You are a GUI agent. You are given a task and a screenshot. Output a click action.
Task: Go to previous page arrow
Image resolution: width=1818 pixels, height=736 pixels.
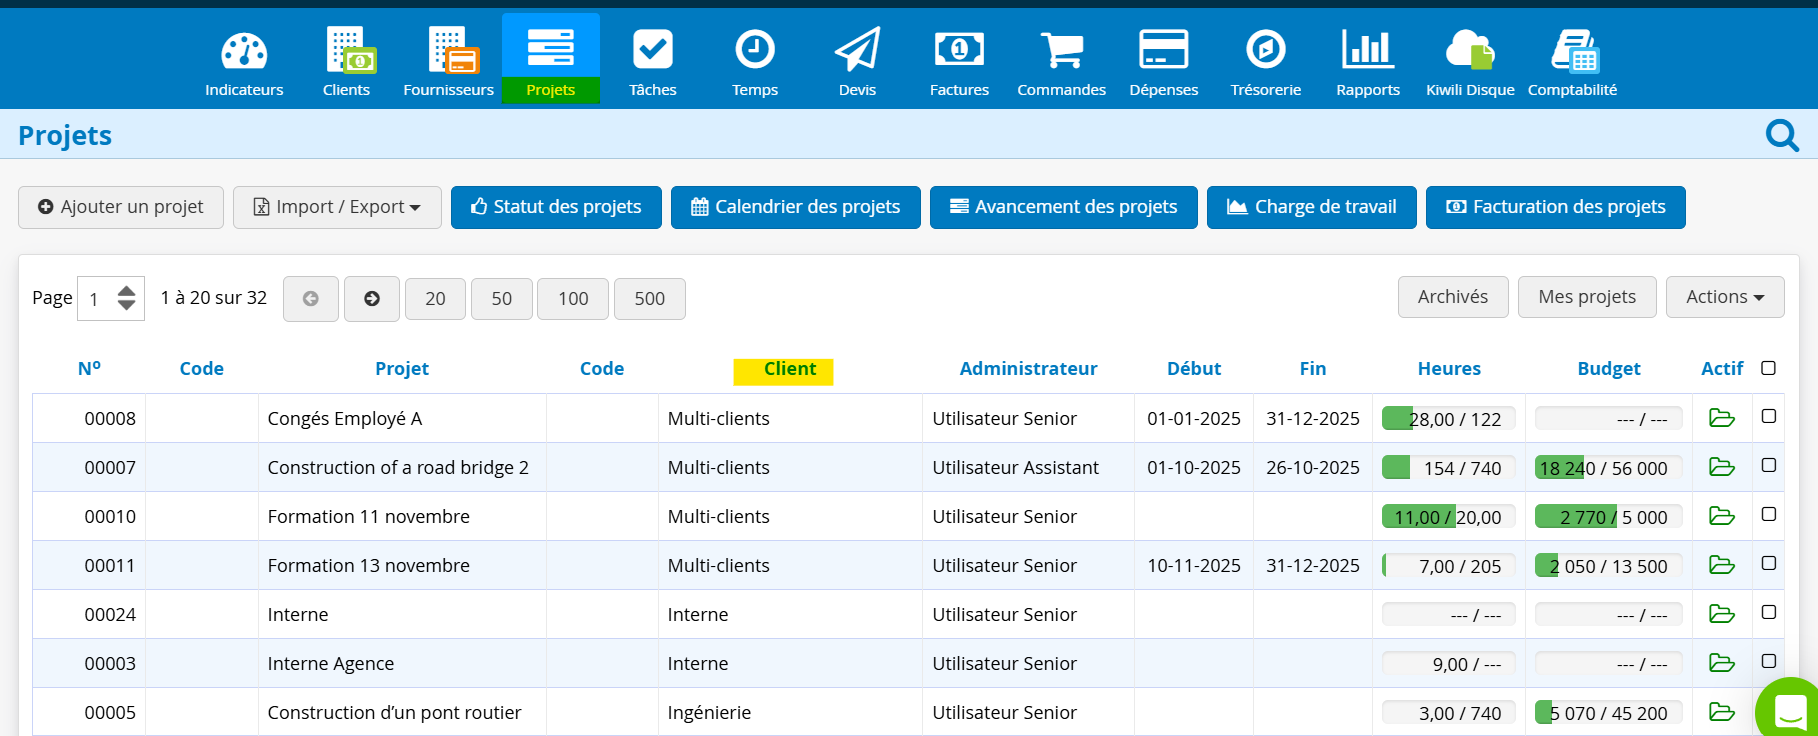click(311, 299)
